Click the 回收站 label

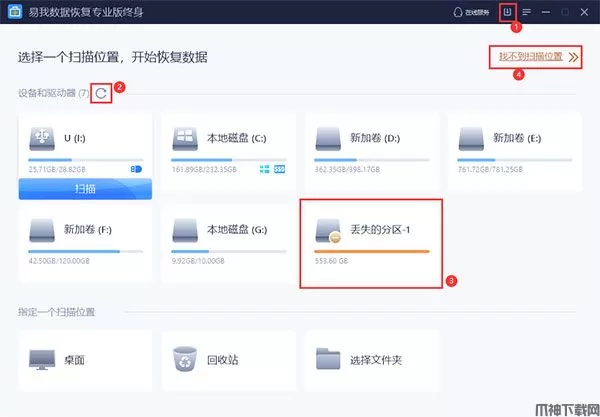[x=223, y=360]
